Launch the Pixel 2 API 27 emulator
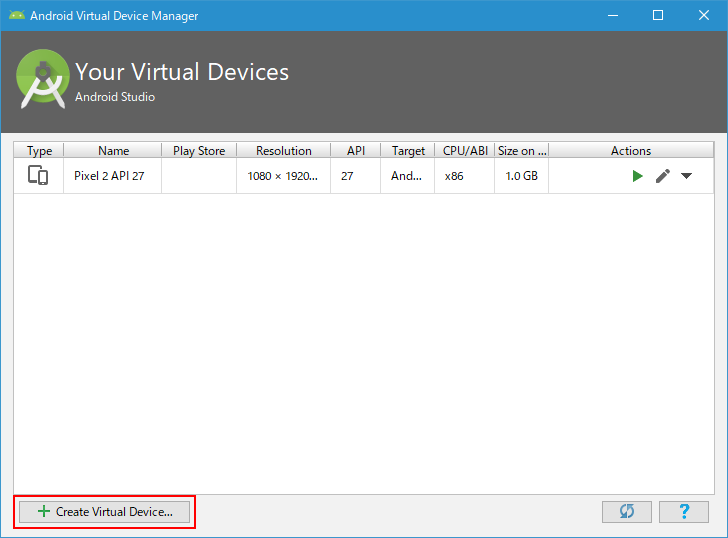The height and width of the screenshot is (538, 728). tap(637, 176)
